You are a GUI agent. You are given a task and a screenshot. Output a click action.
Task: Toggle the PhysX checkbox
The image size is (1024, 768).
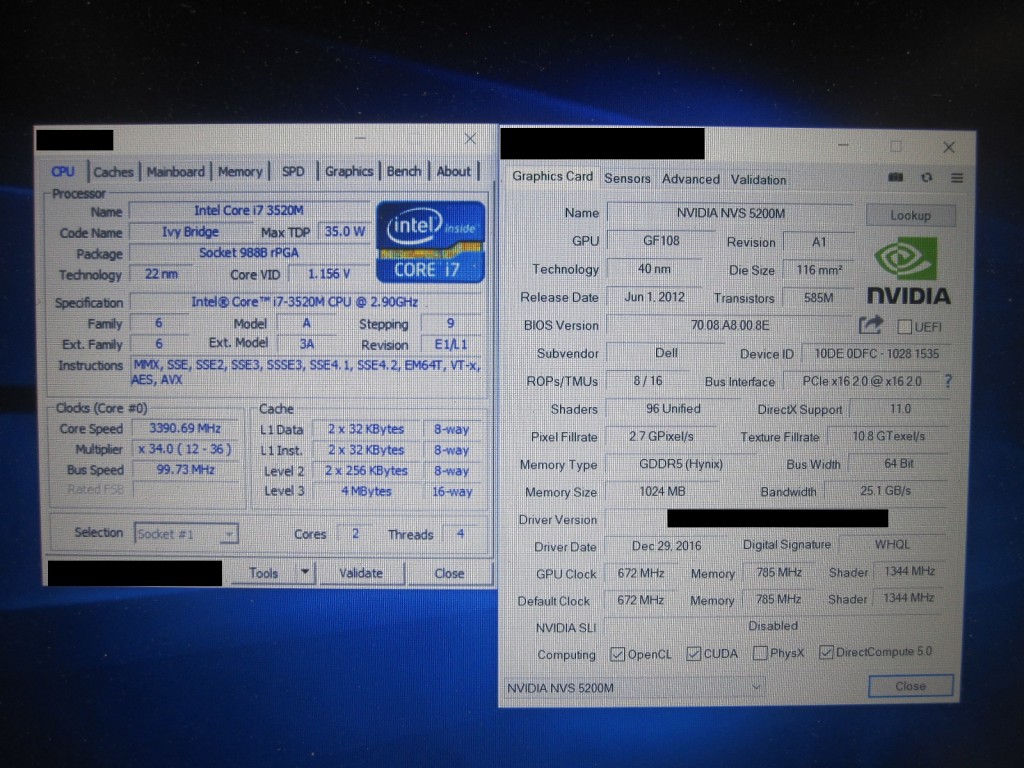[760, 652]
